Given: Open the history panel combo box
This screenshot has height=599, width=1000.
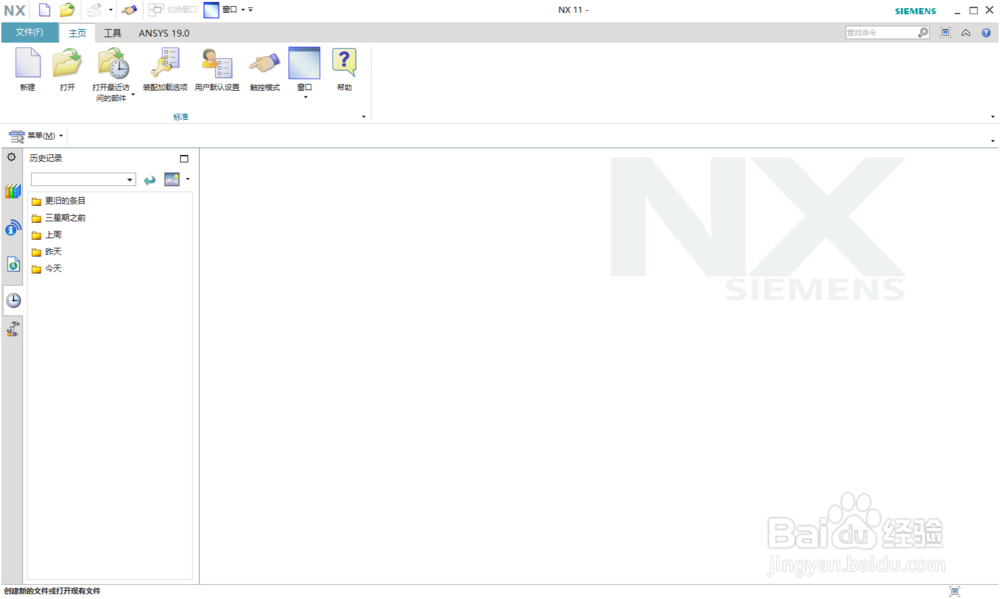Looking at the screenshot, I should point(84,179).
